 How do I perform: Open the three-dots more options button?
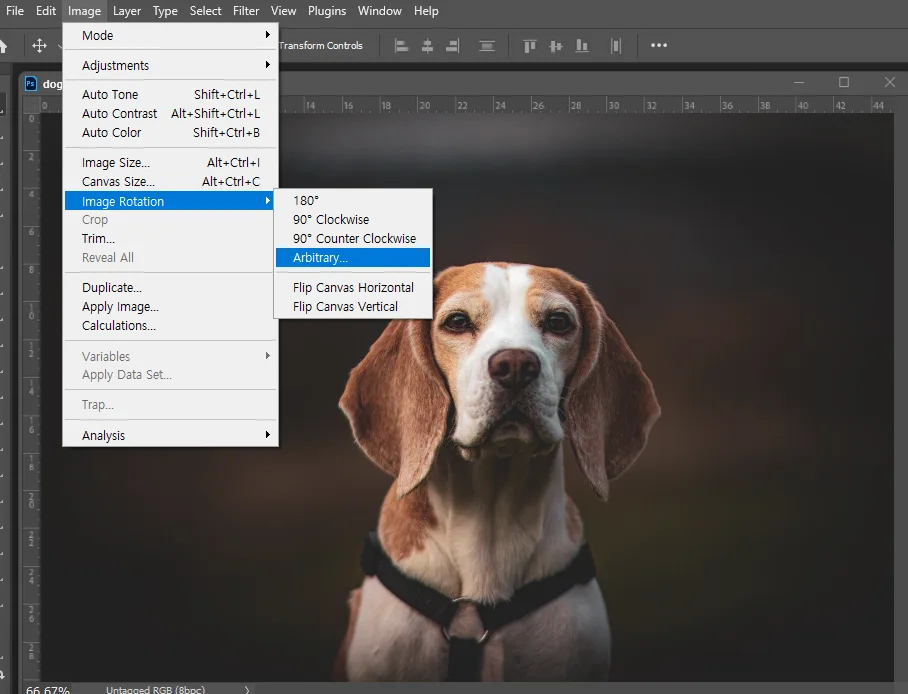658,45
